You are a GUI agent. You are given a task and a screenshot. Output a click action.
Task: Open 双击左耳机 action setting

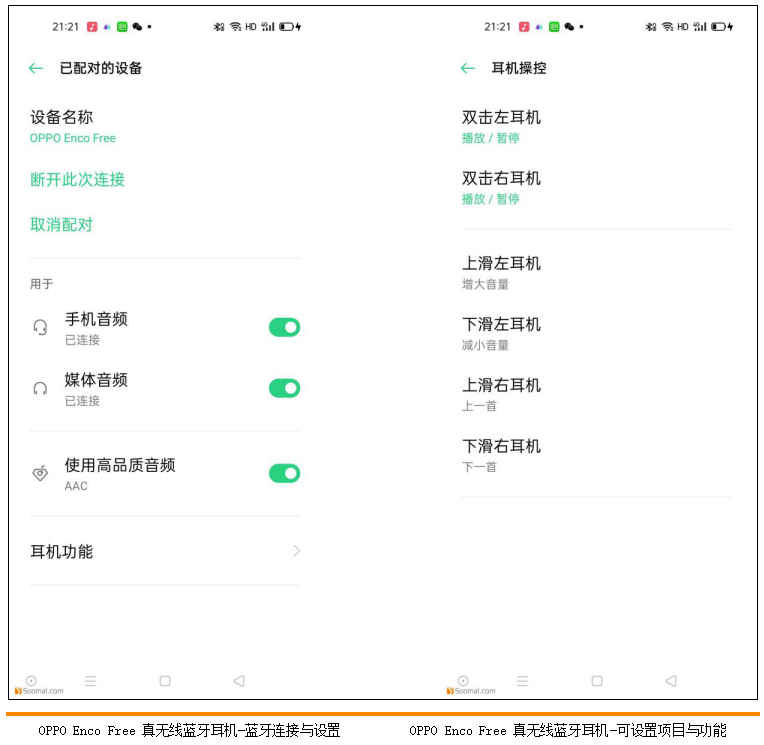pyautogui.click(x=597, y=127)
